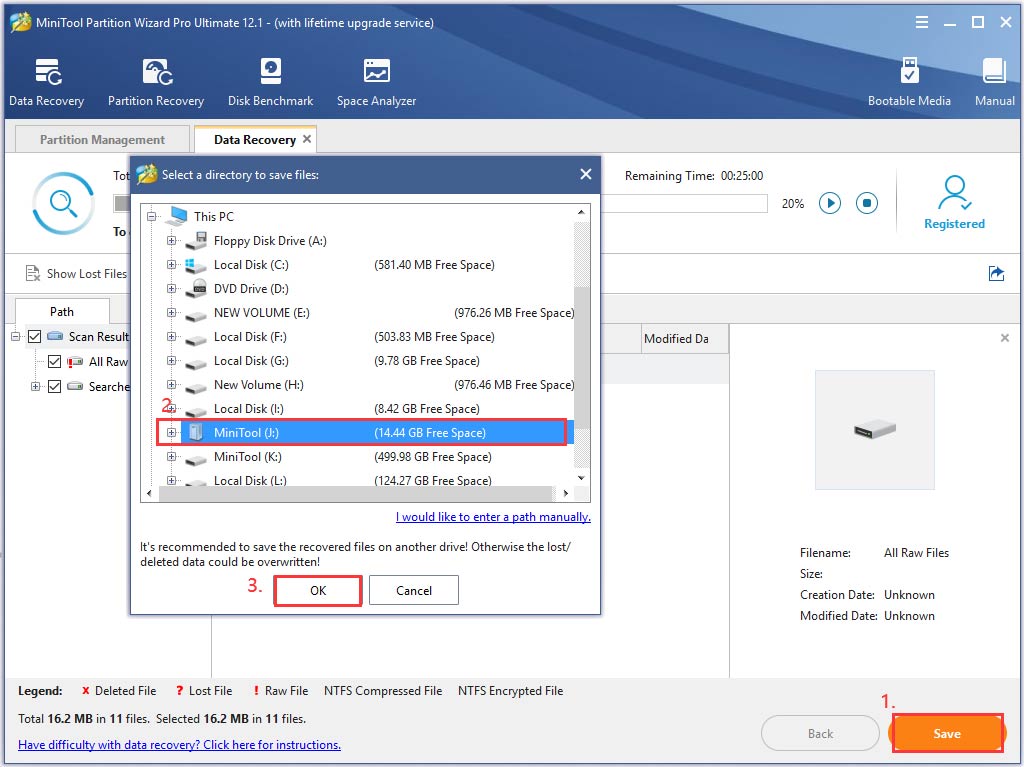Expand DVD Drive (D:) node

[x=171, y=289]
